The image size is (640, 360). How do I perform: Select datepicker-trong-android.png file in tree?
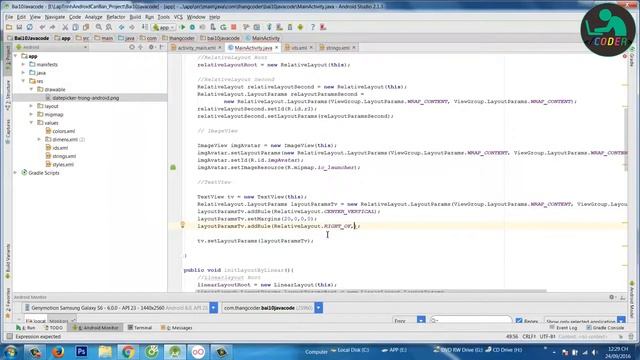[86, 98]
